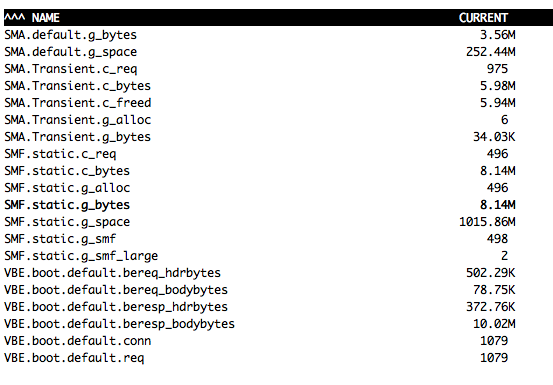Image resolution: width=553 pixels, height=385 pixels.
Task: Select the SMA.default.g_space row
Action: point(278,52)
